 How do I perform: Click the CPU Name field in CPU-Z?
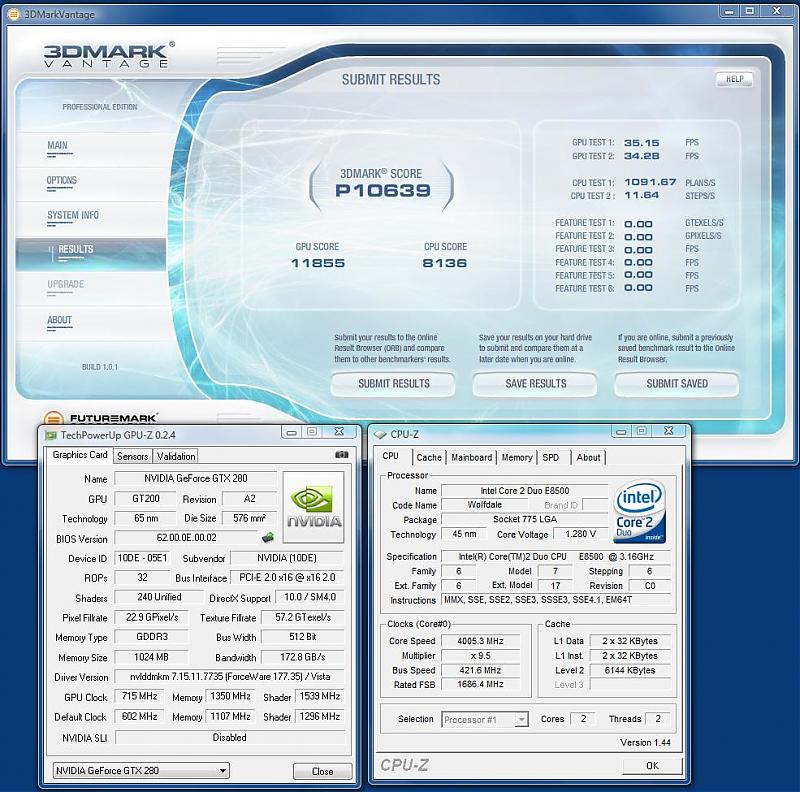[x=524, y=490]
